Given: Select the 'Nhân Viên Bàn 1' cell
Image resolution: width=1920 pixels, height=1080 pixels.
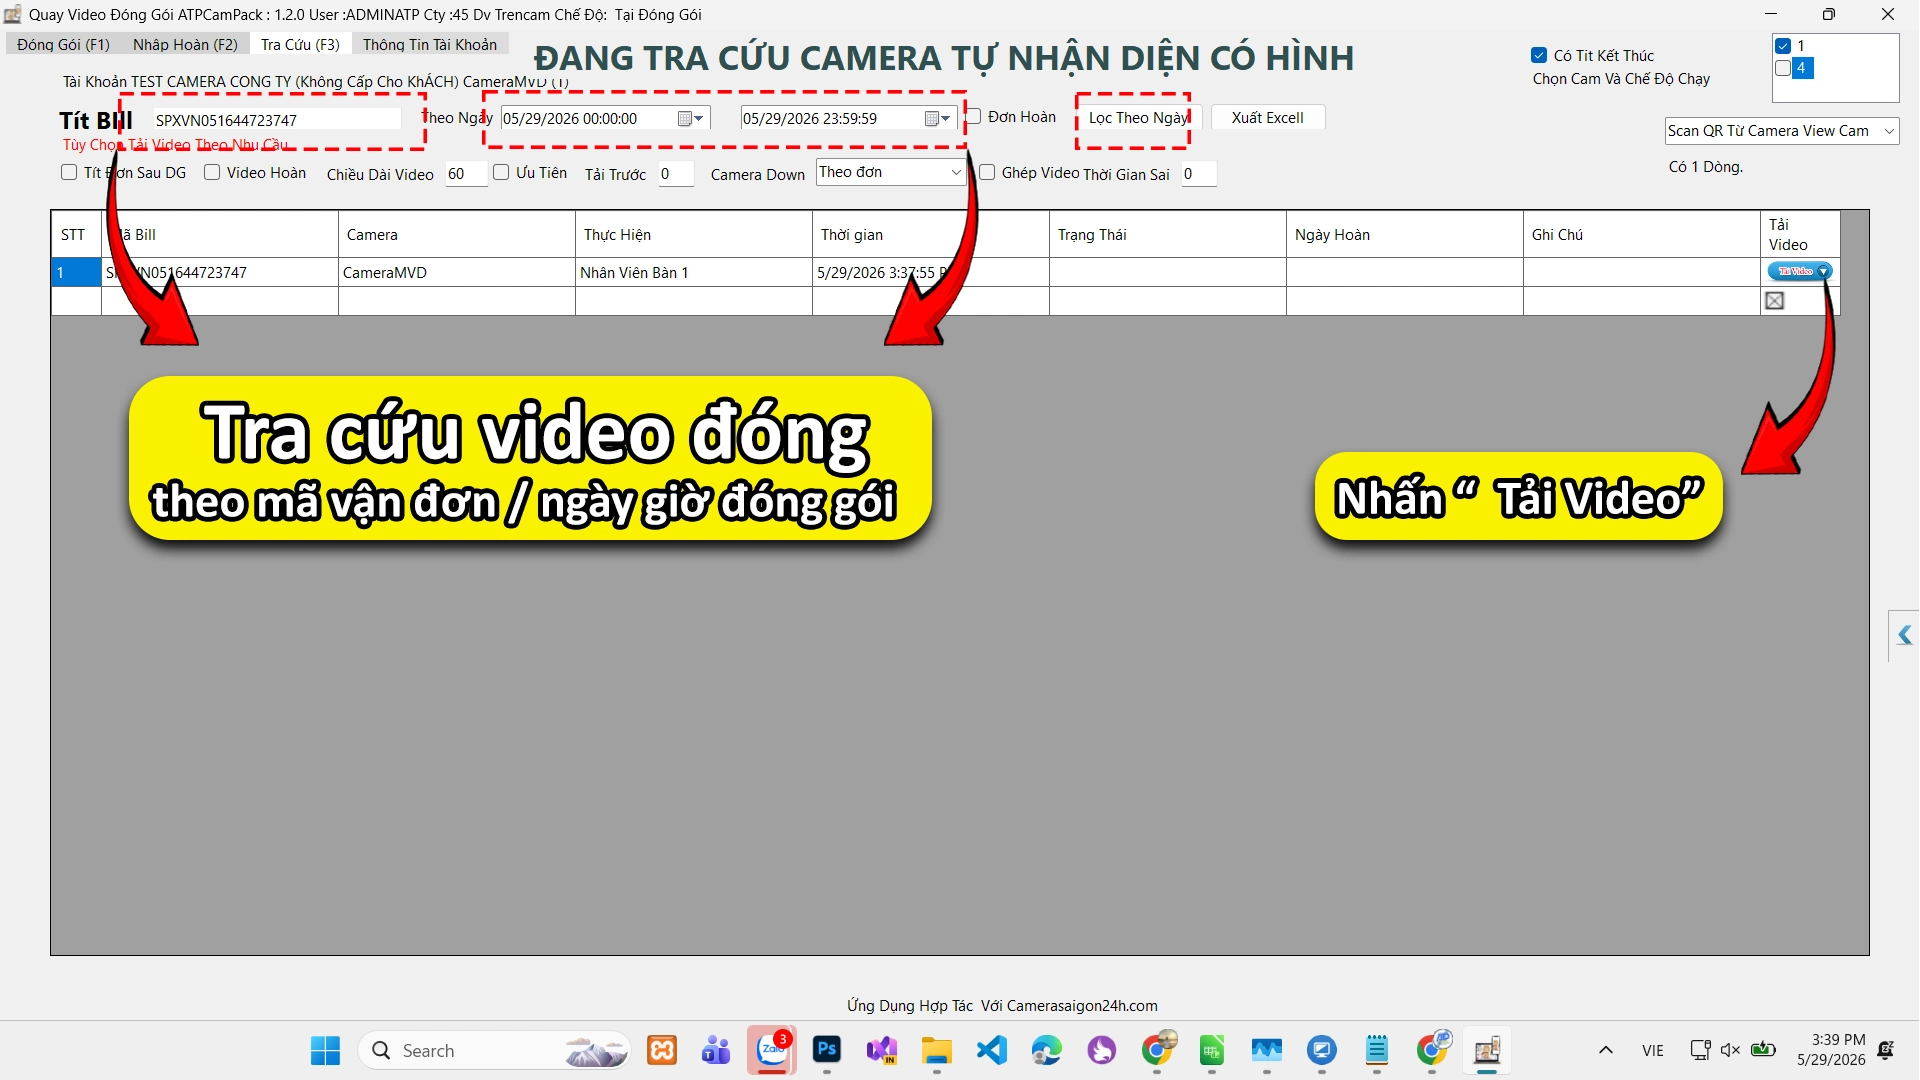Looking at the screenshot, I should (693, 272).
